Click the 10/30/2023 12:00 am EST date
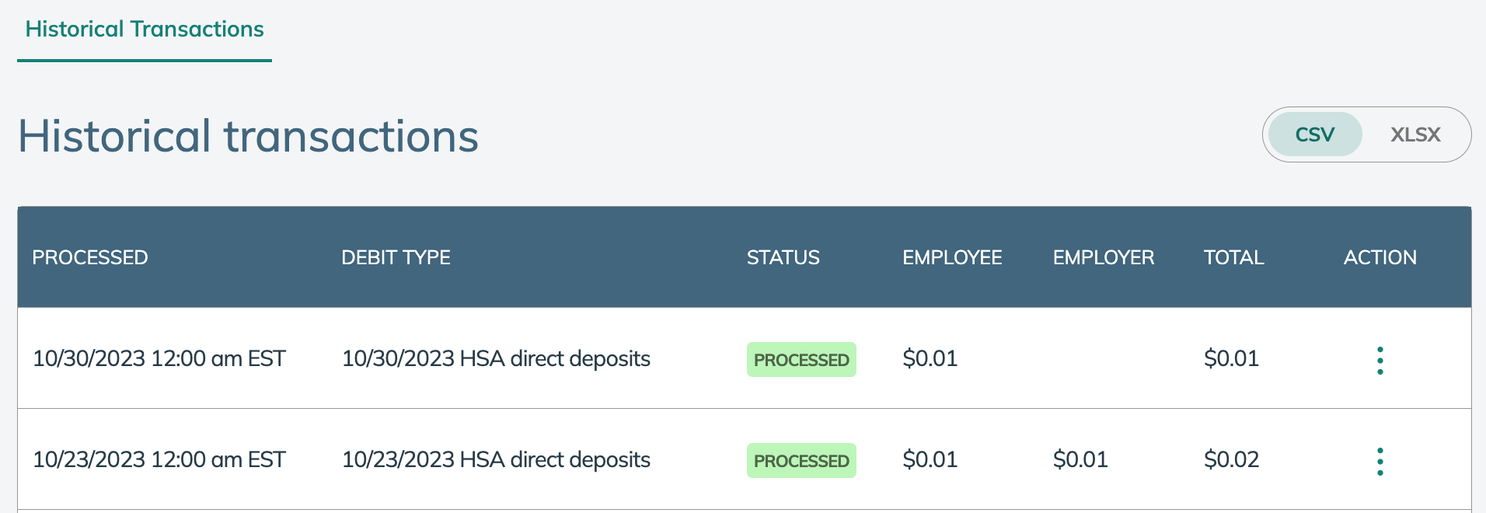 click(159, 358)
